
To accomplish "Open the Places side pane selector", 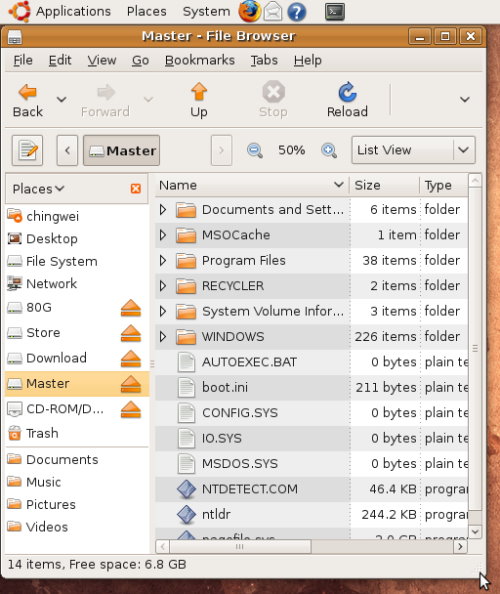I will tap(38, 189).
